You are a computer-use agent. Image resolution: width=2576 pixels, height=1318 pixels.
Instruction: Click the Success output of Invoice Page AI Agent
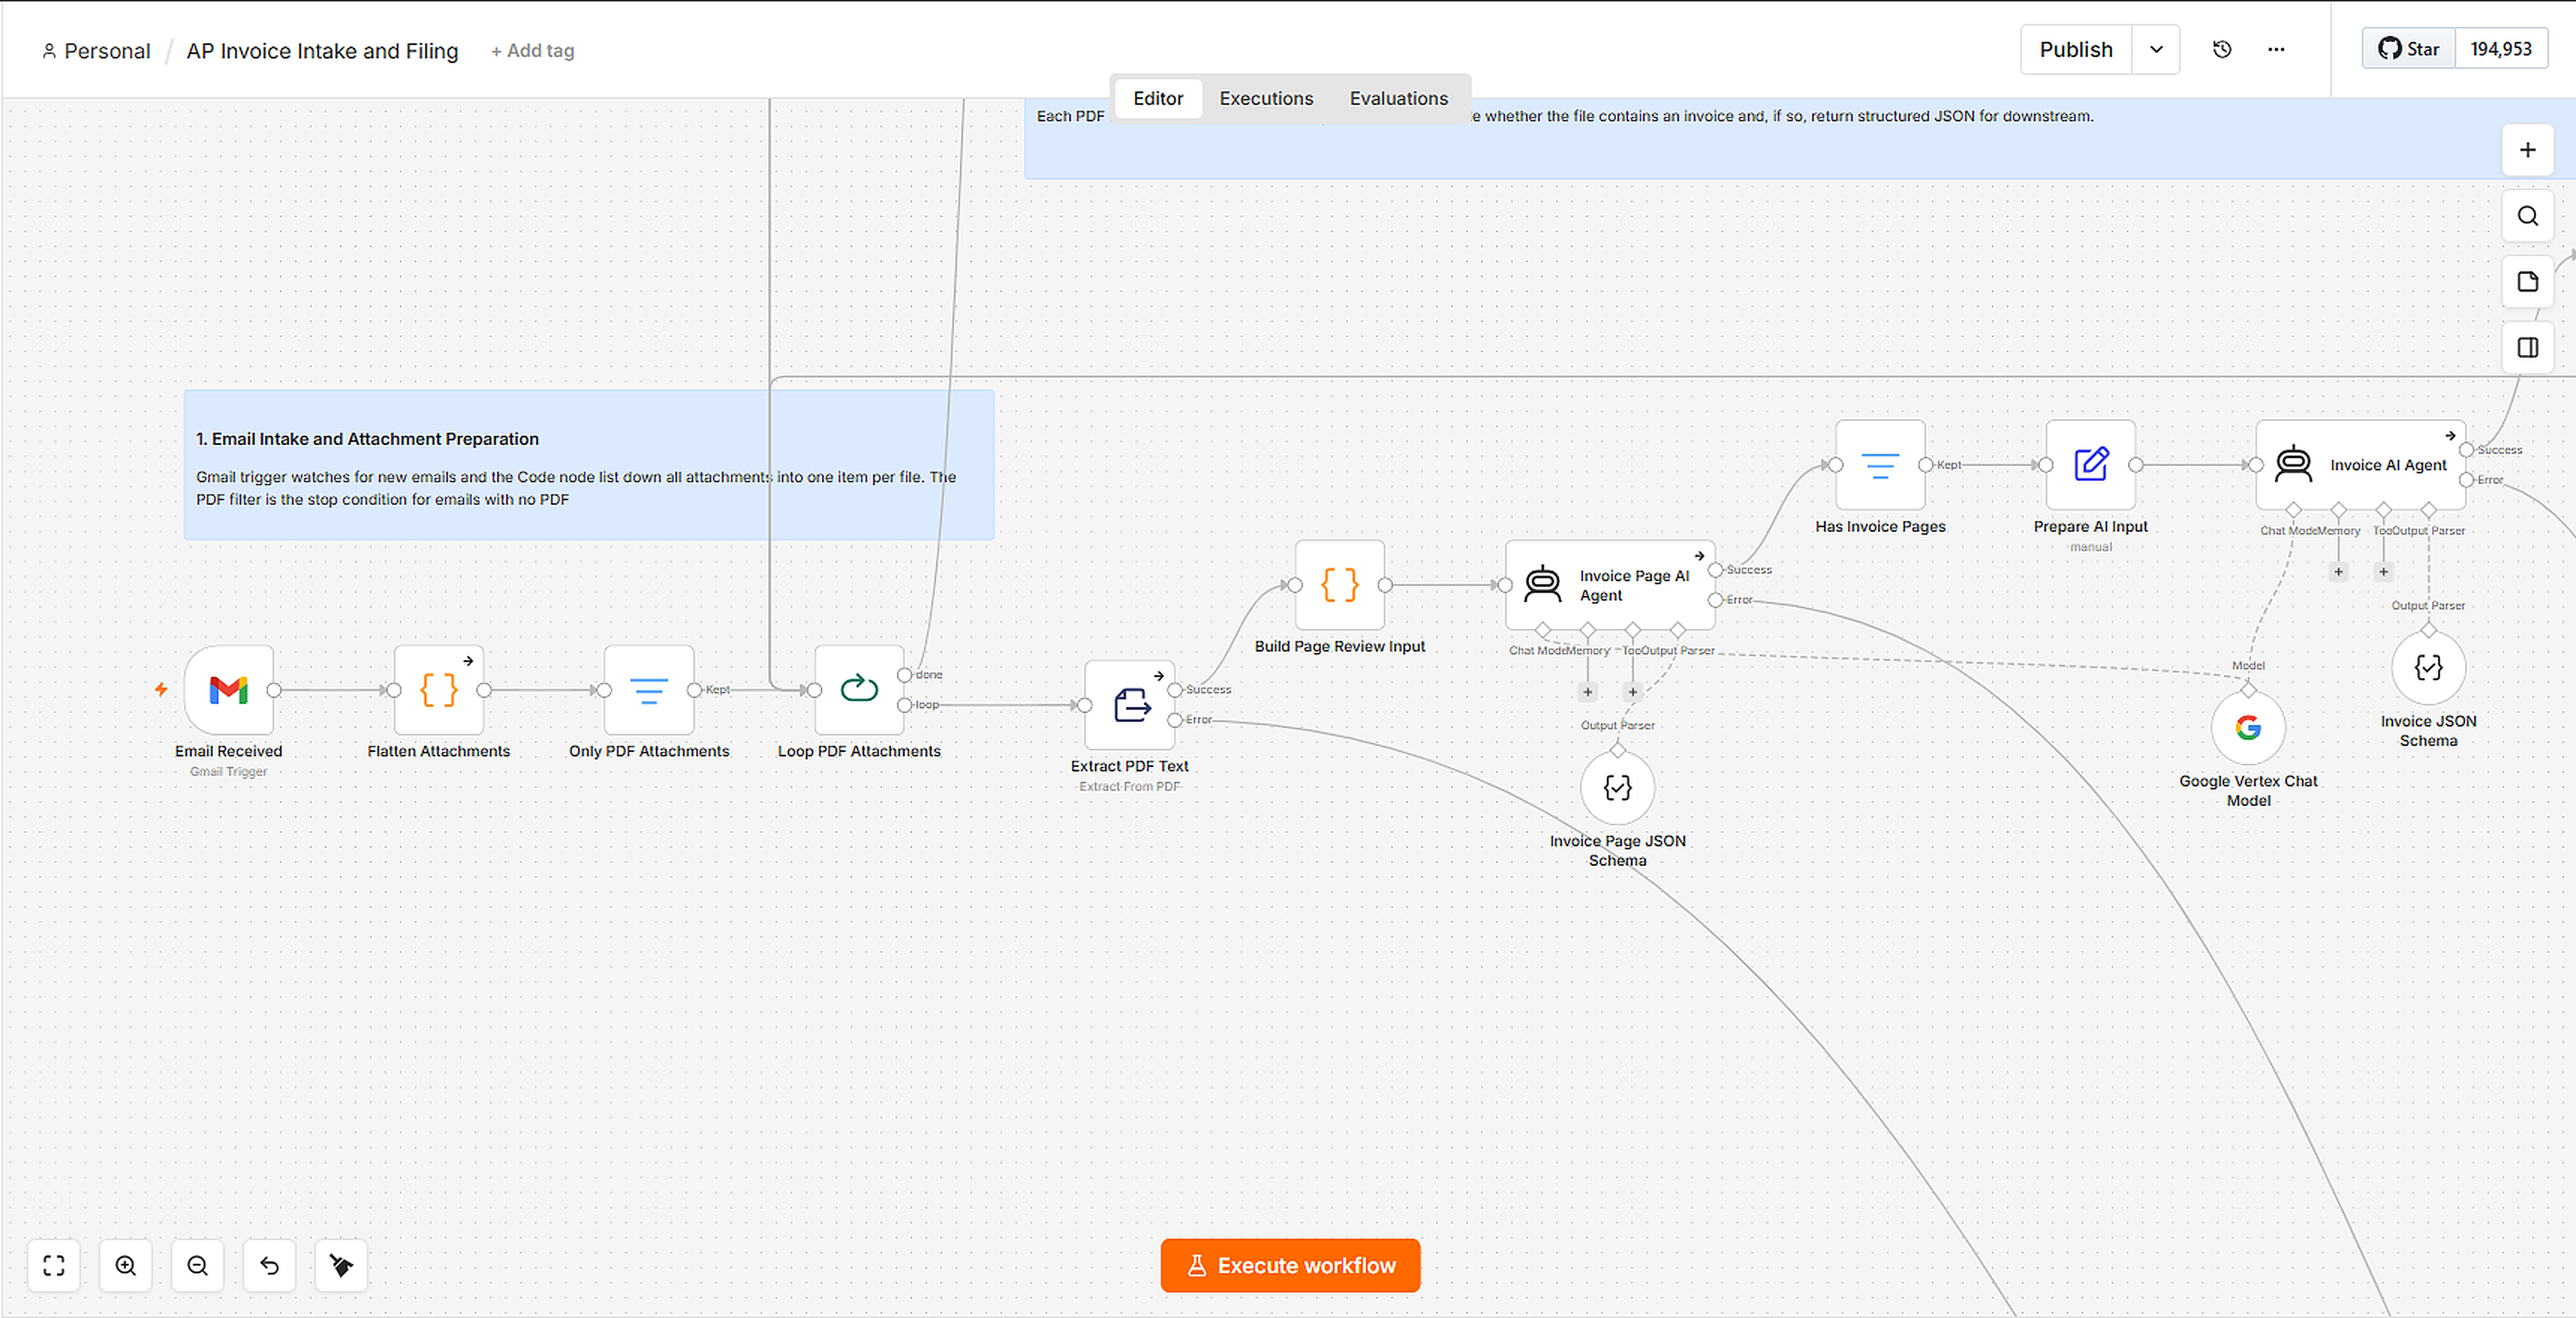click(1716, 570)
